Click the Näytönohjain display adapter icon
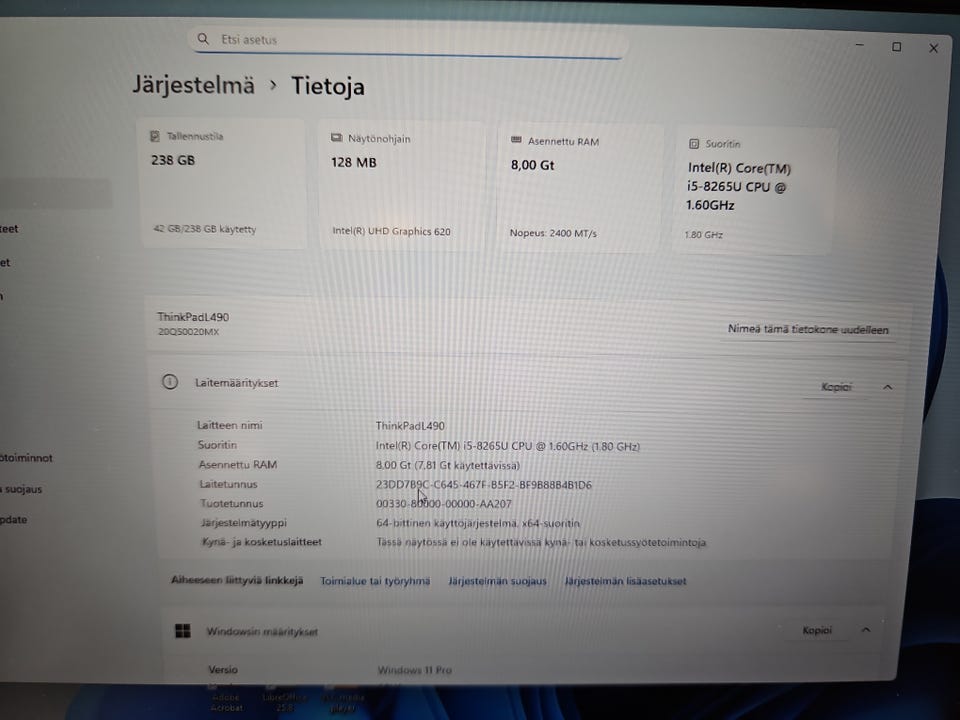This screenshot has width=960, height=720. point(336,138)
